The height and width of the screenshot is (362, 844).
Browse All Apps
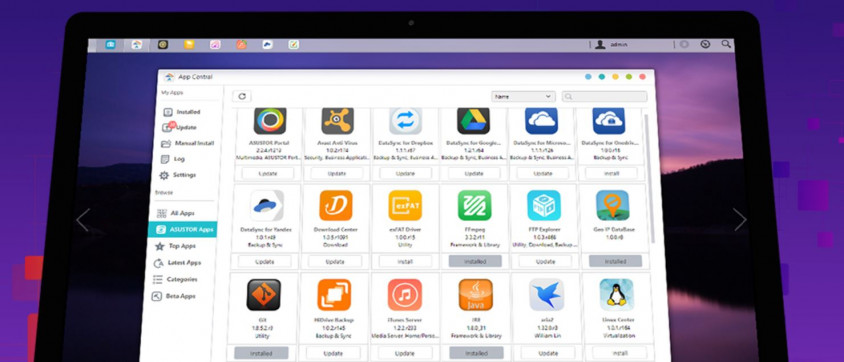tap(175, 214)
